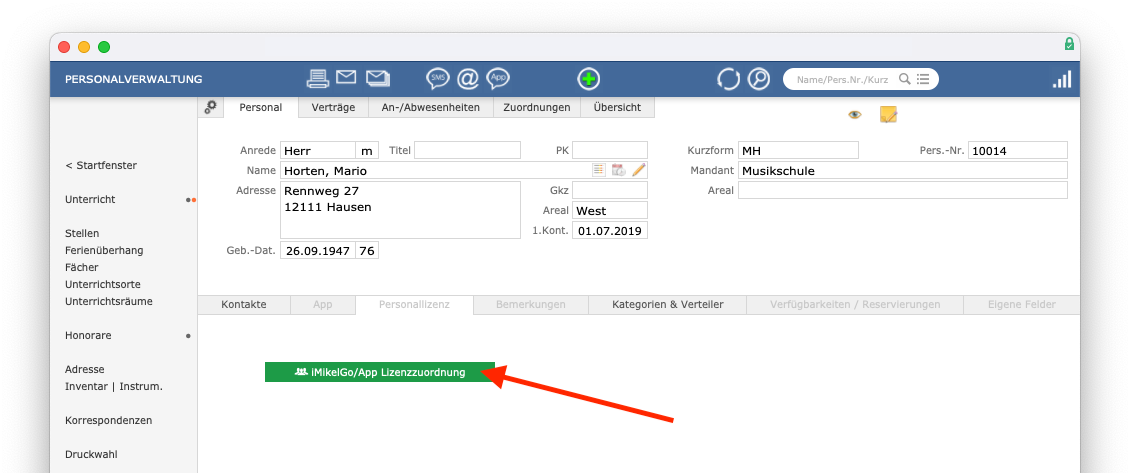1136x473 pixels.
Task: Open Fächer in the sidebar
Action: [x=81, y=267]
